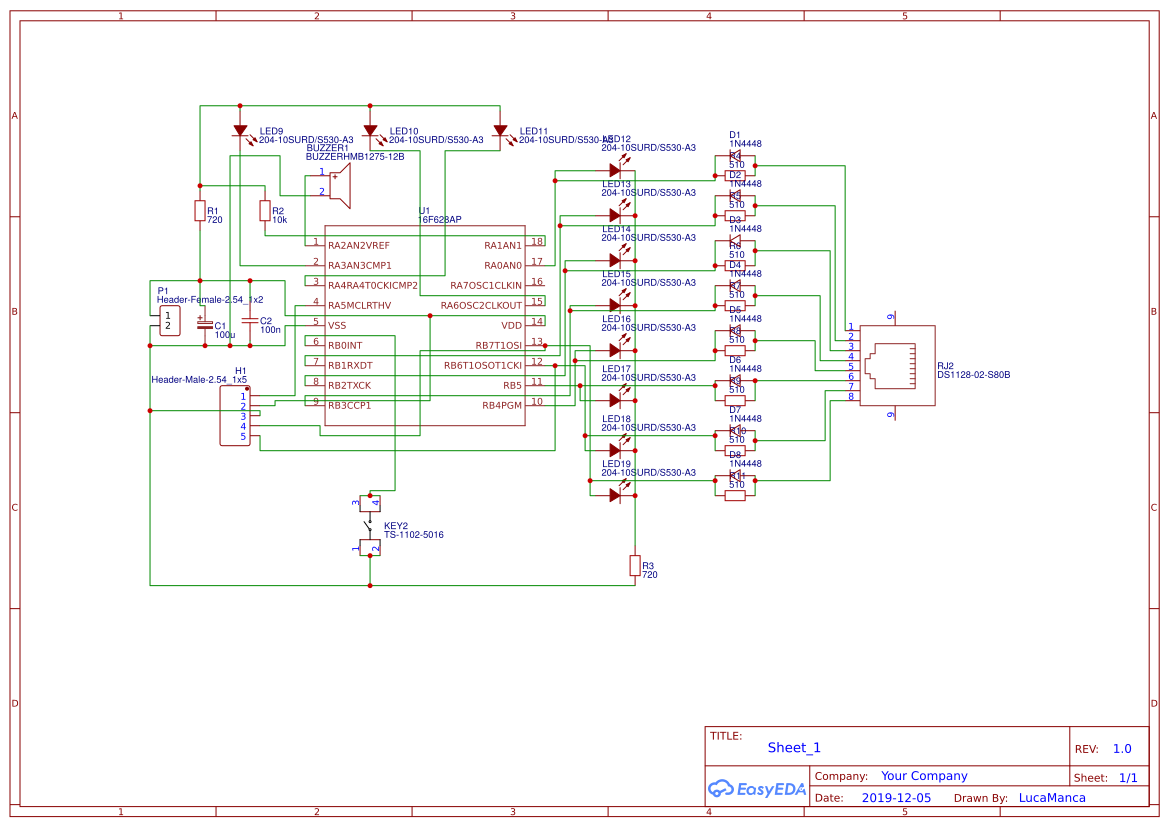This screenshot has height=827, width=1170.
Task: Click the RB6T1OSOT1CKI pin label
Action: (x=483, y=366)
